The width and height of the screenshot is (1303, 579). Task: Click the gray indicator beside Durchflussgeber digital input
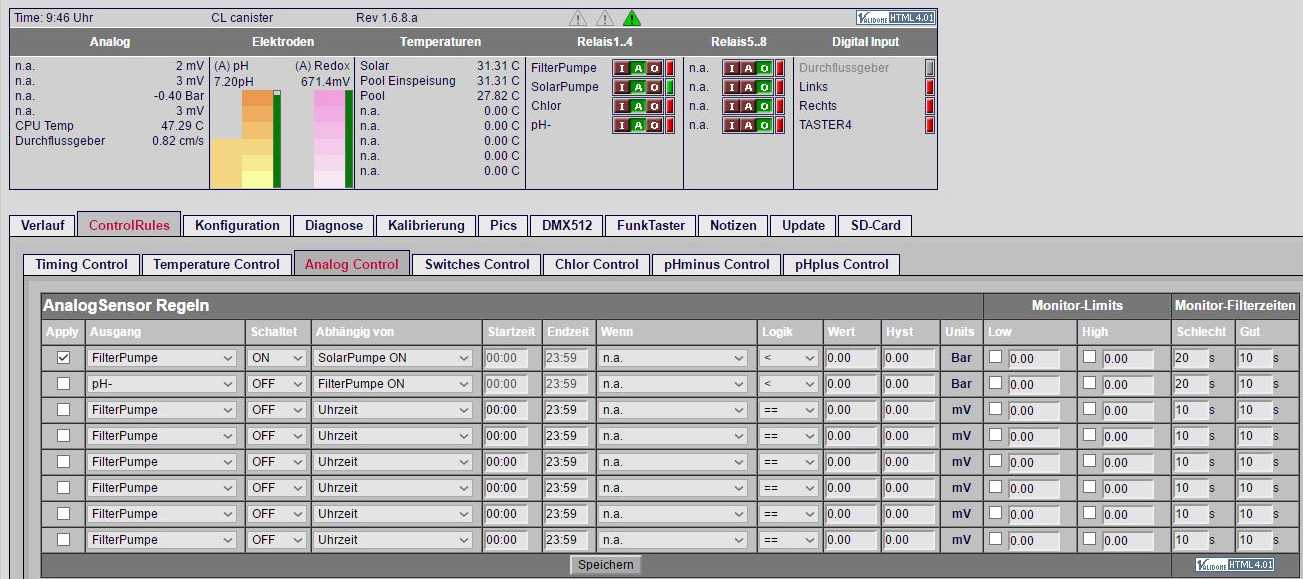pyautogui.click(x=930, y=68)
